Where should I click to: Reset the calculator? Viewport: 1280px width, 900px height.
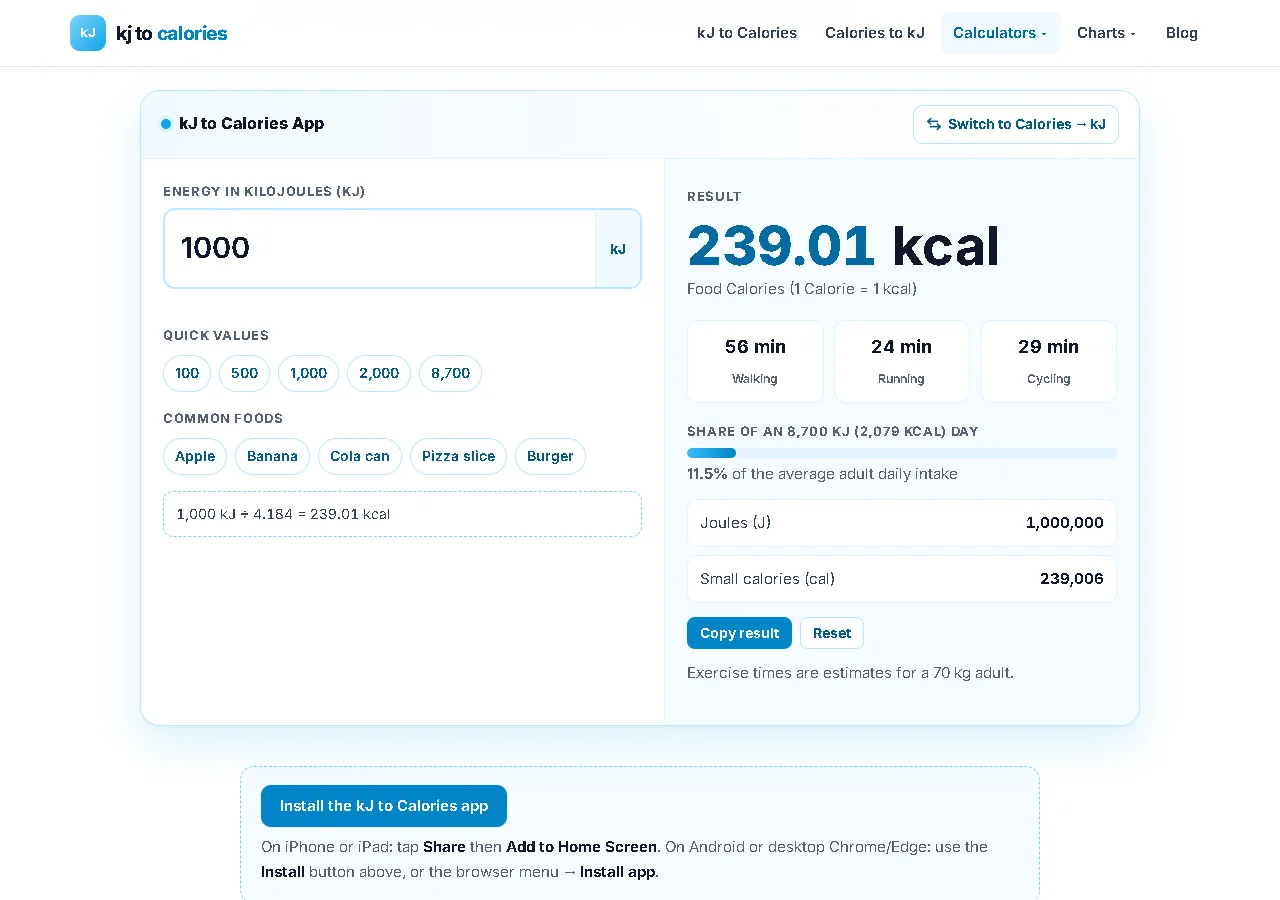[x=832, y=633]
